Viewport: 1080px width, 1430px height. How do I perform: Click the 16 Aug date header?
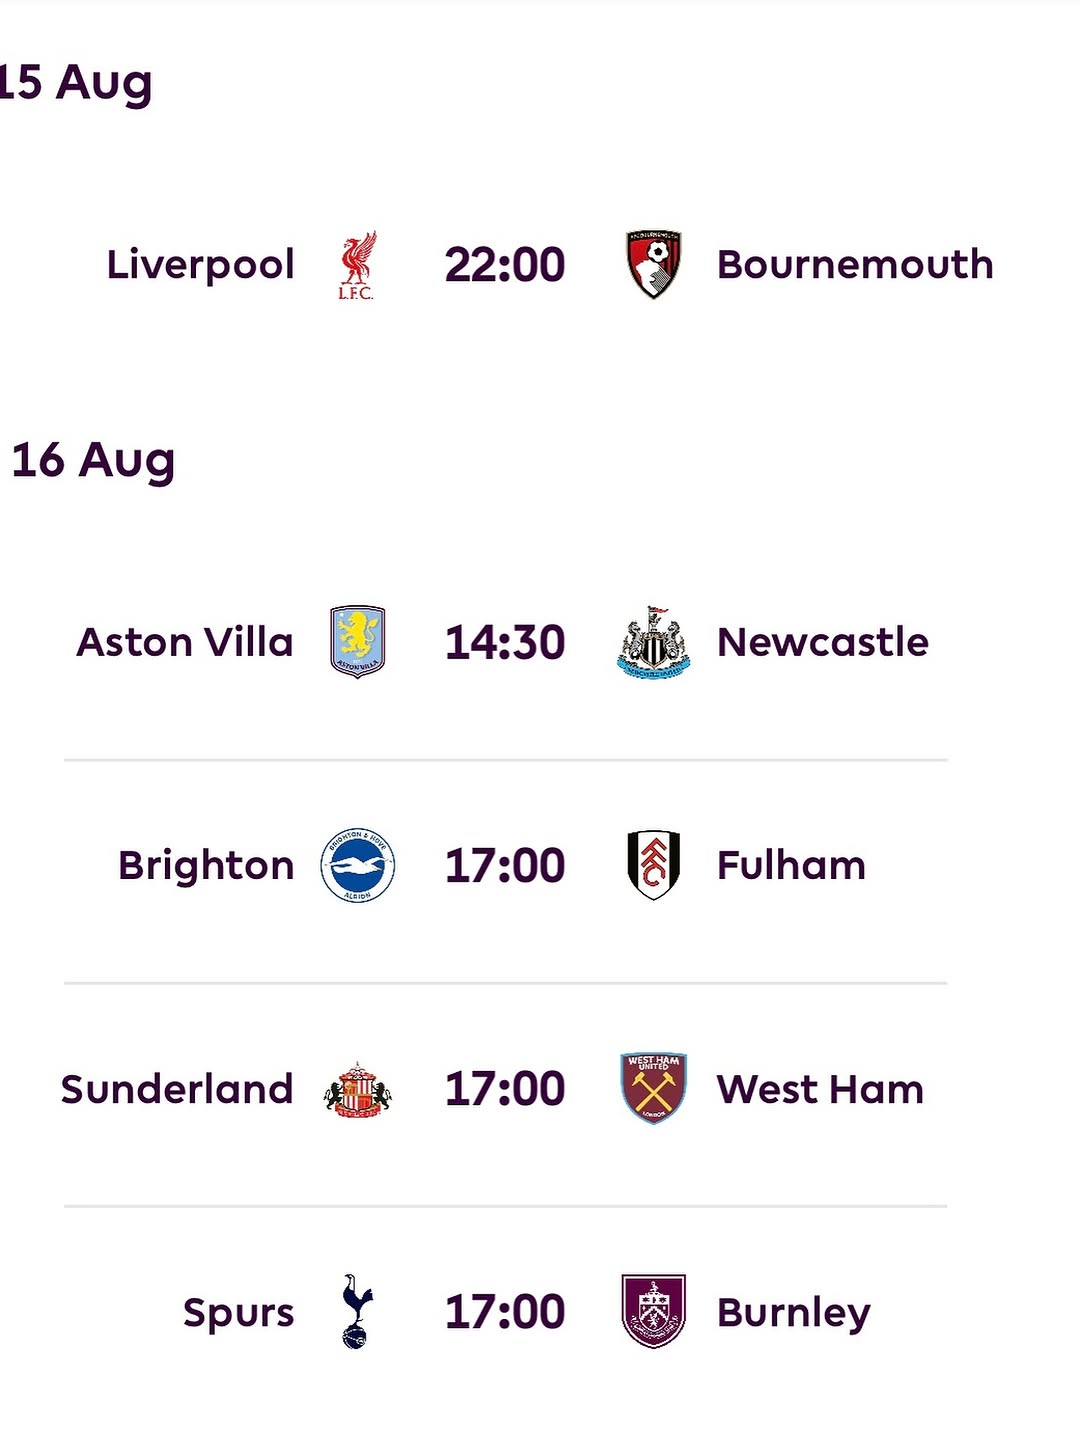[x=93, y=460]
